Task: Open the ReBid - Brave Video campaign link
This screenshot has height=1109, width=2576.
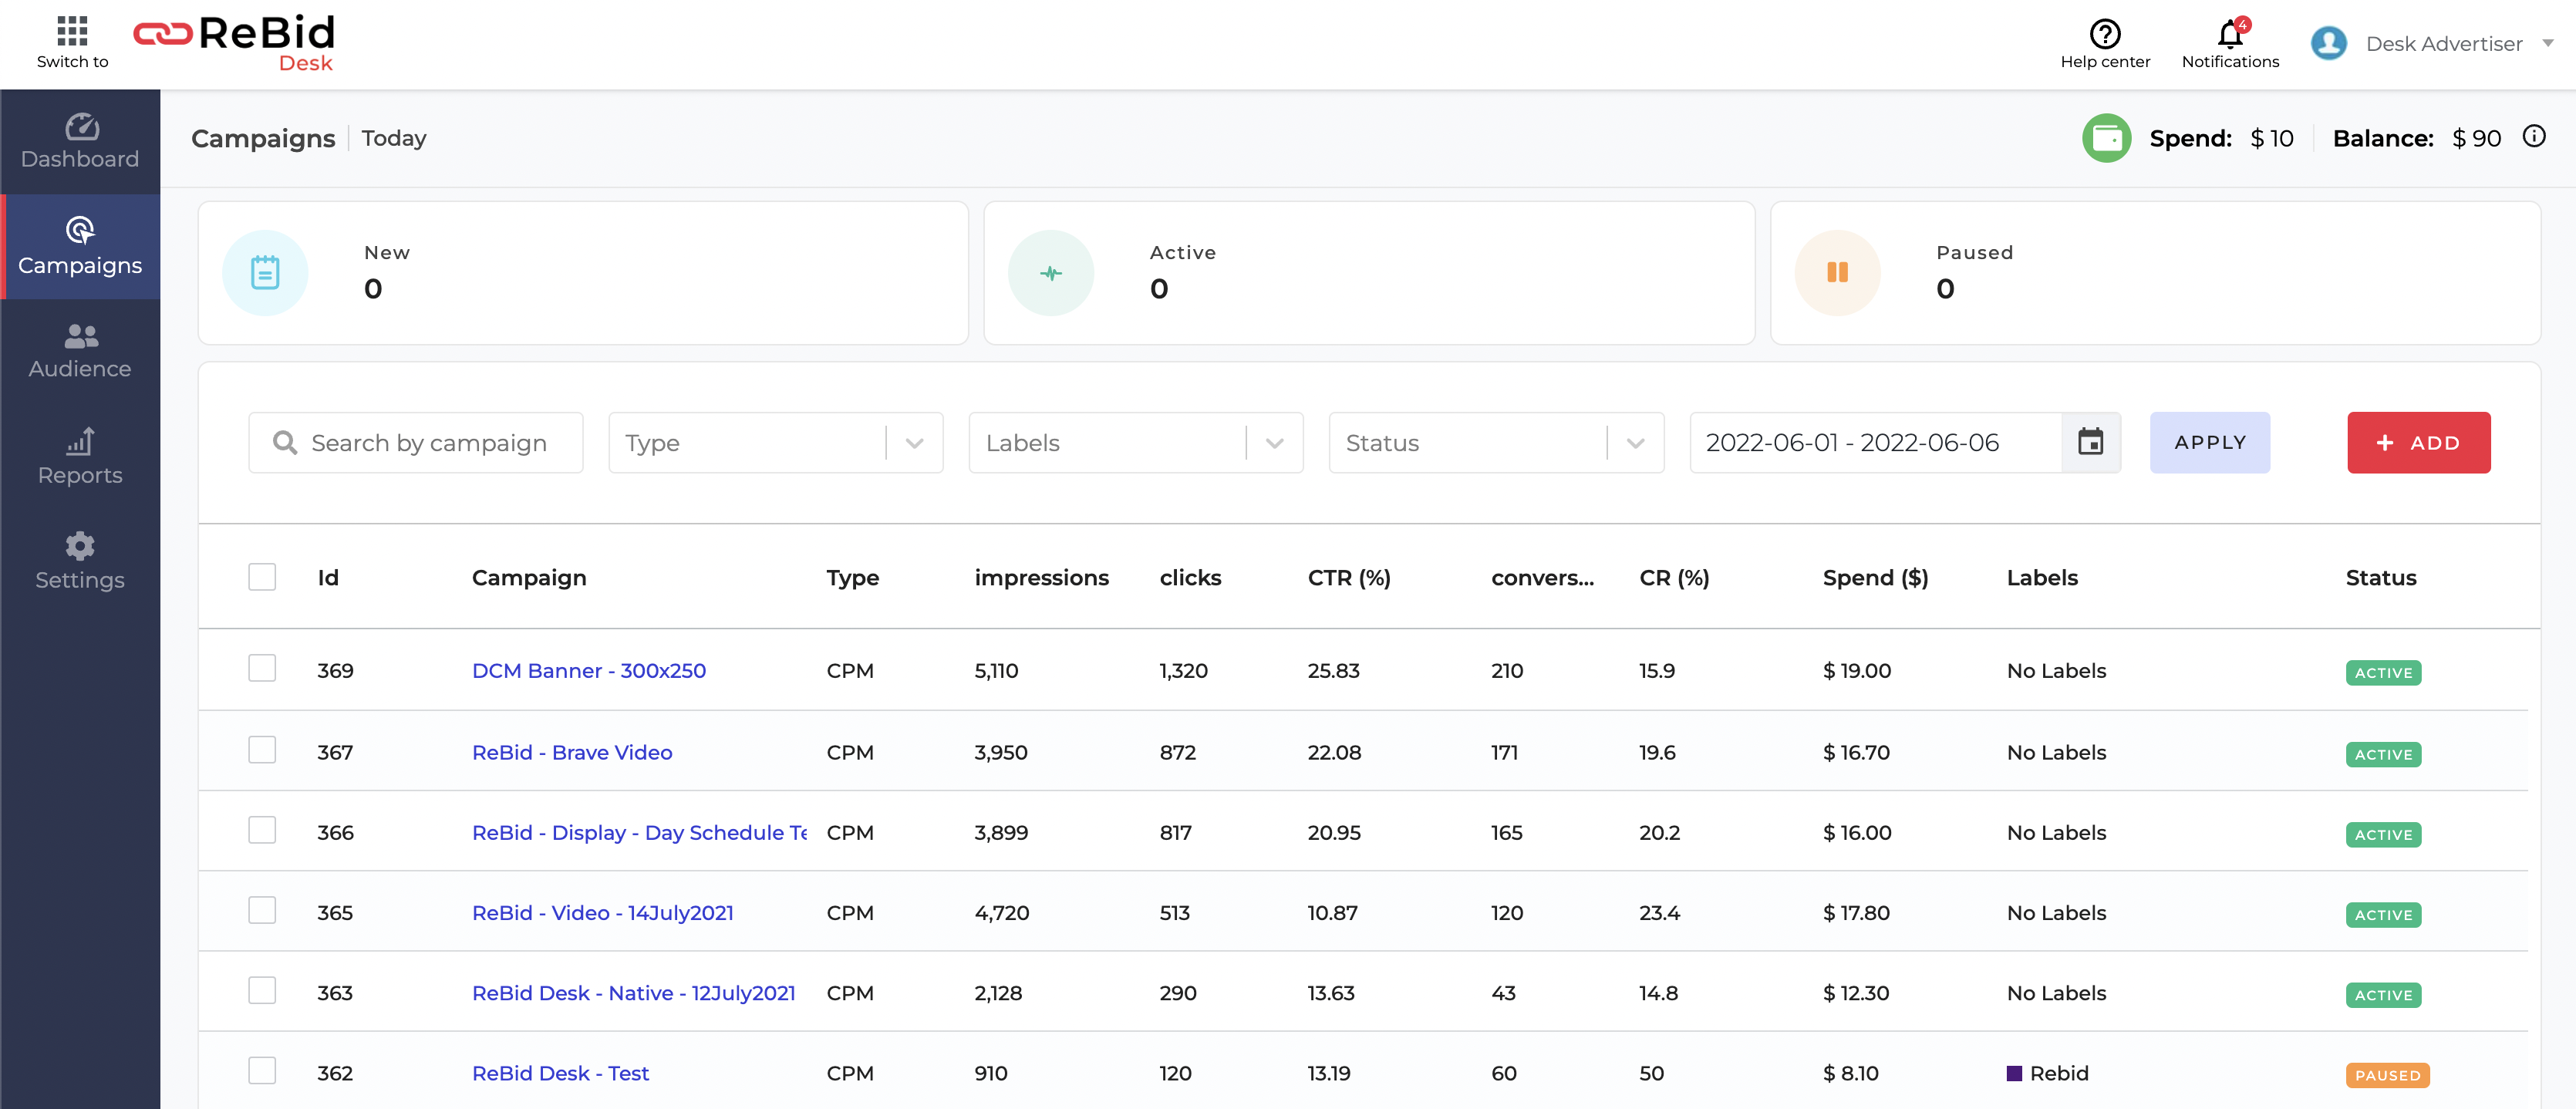Action: point(572,752)
